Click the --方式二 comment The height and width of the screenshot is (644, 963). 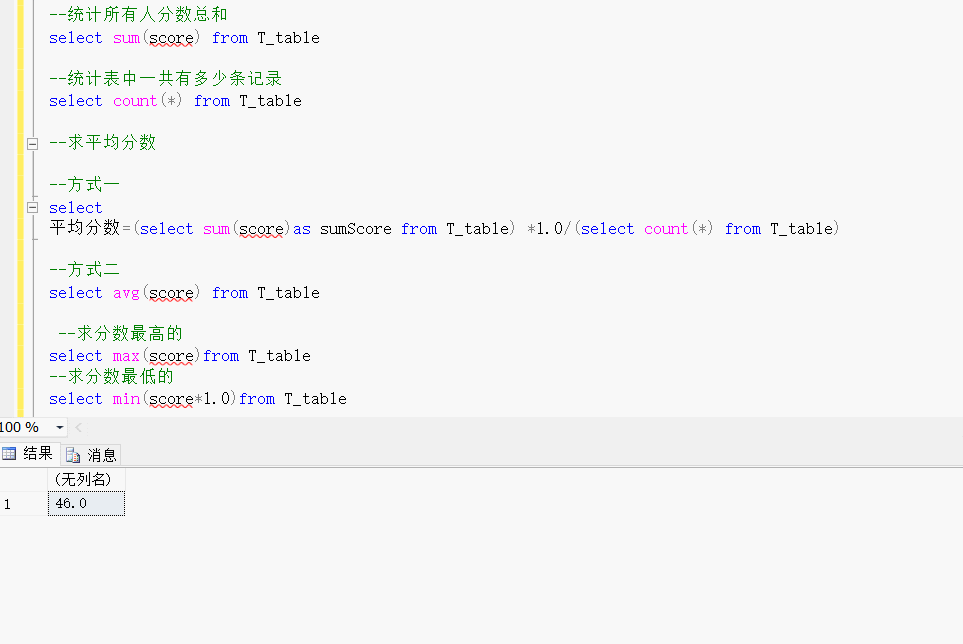point(84,270)
